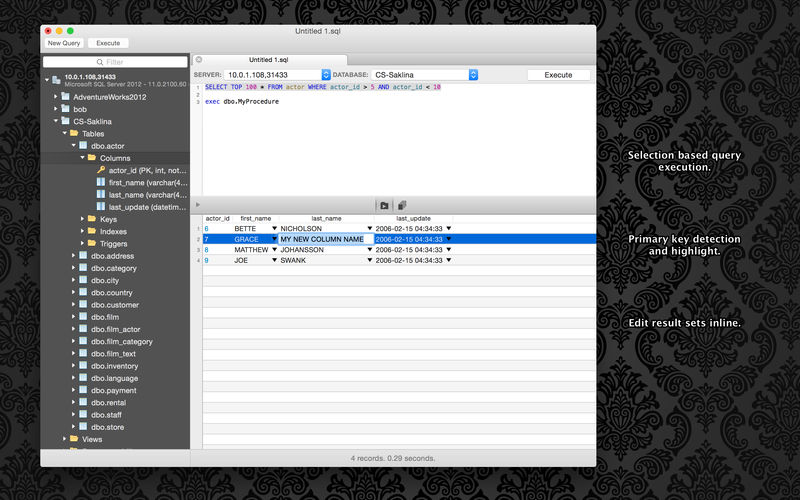
Task: Click the copy results icon
Action: coord(401,205)
